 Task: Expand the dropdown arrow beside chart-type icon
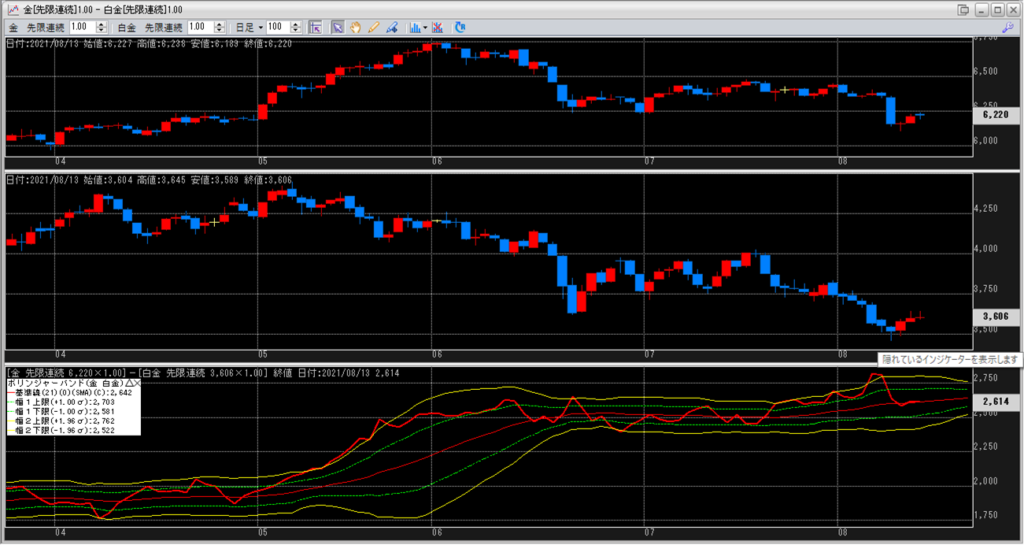tap(425, 26)
